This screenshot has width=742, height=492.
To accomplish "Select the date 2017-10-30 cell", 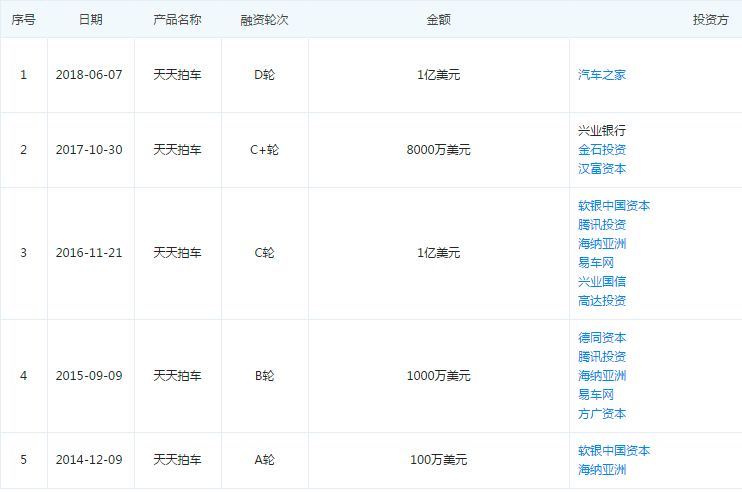I will [x=89, y=150].
